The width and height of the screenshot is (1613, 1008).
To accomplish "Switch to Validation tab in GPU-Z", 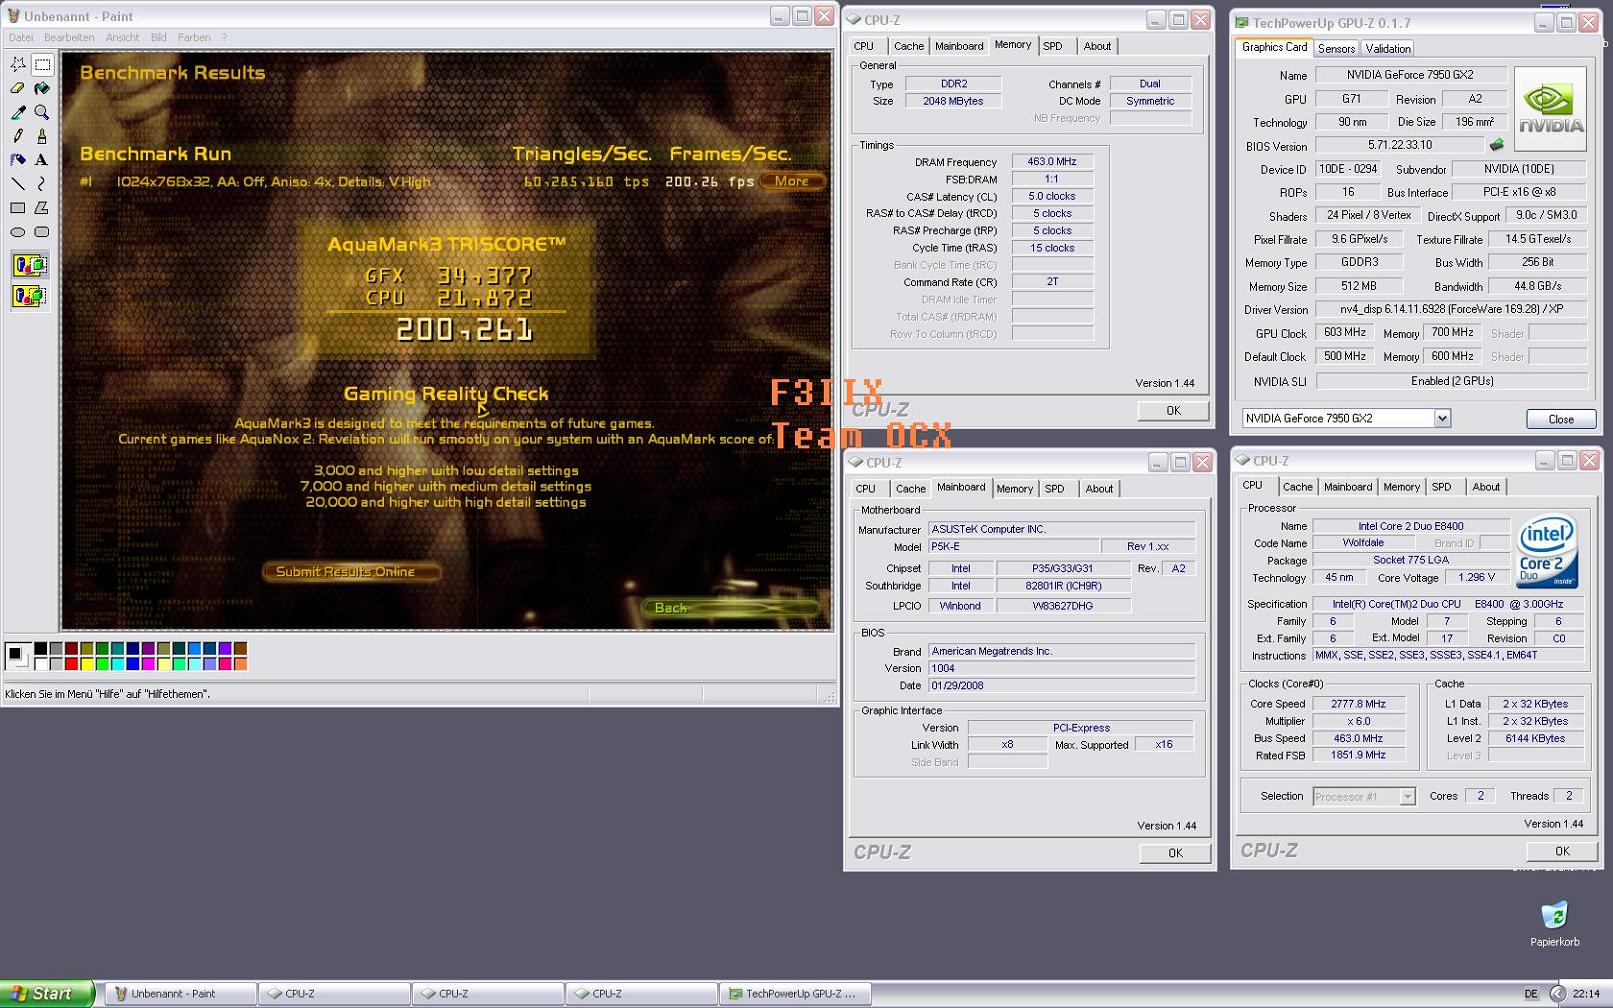I will tap(1388, 48).
